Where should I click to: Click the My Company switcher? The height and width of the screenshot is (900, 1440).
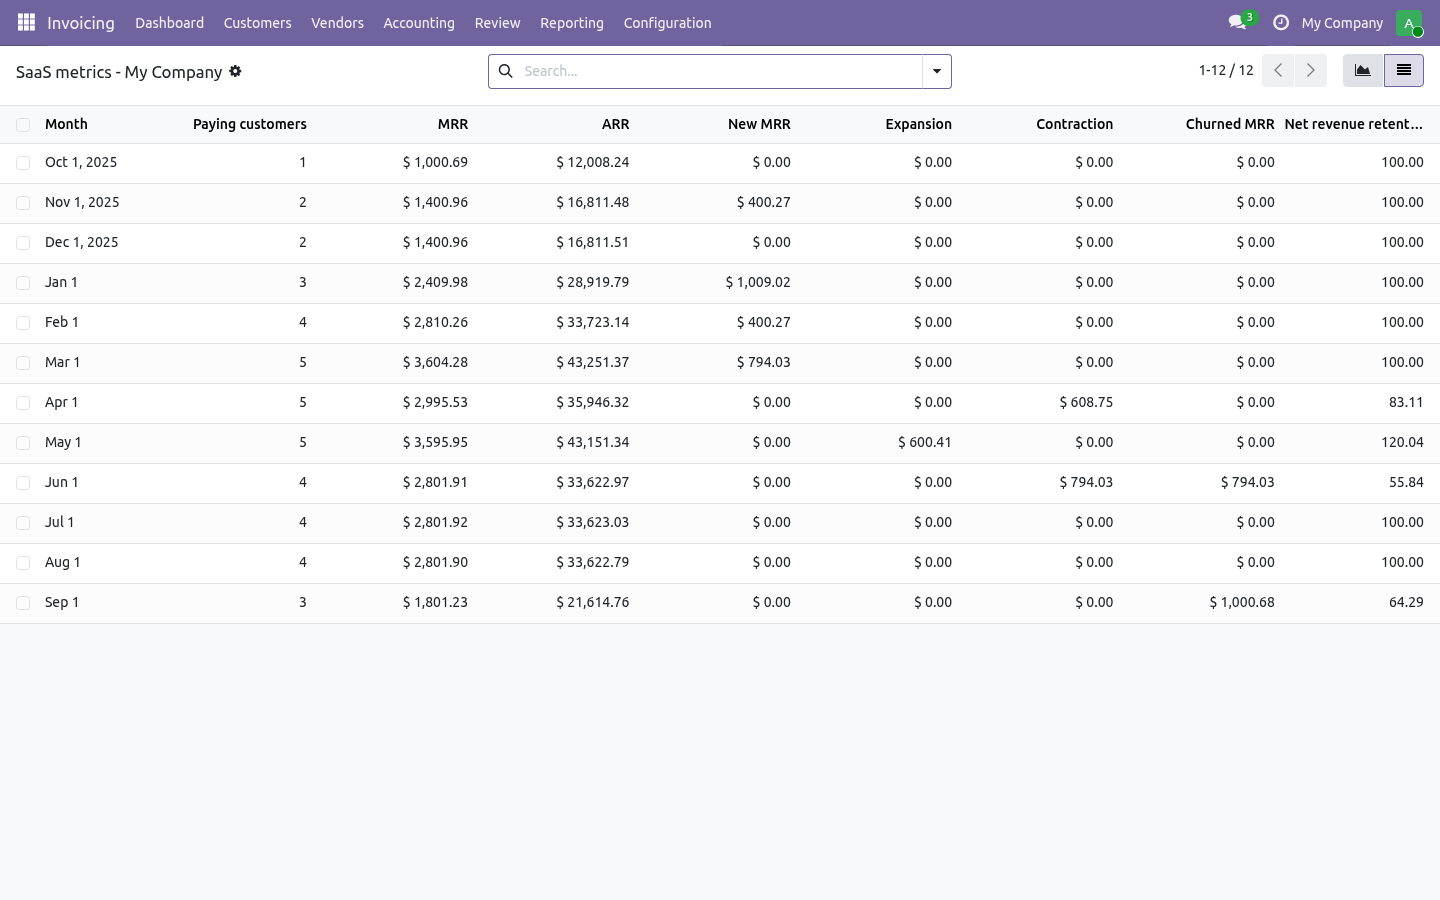(1342, 23)
